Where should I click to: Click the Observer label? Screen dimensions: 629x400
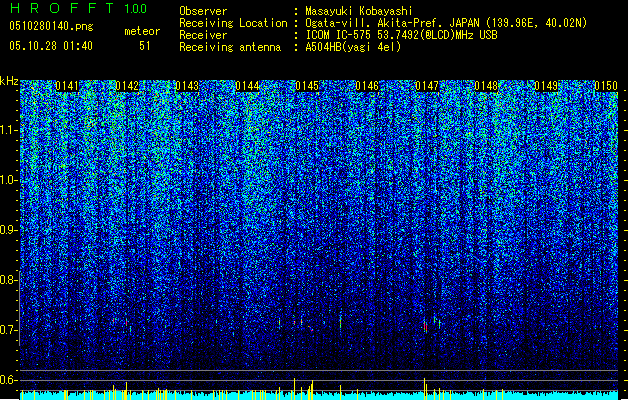(x=203, y=11)
